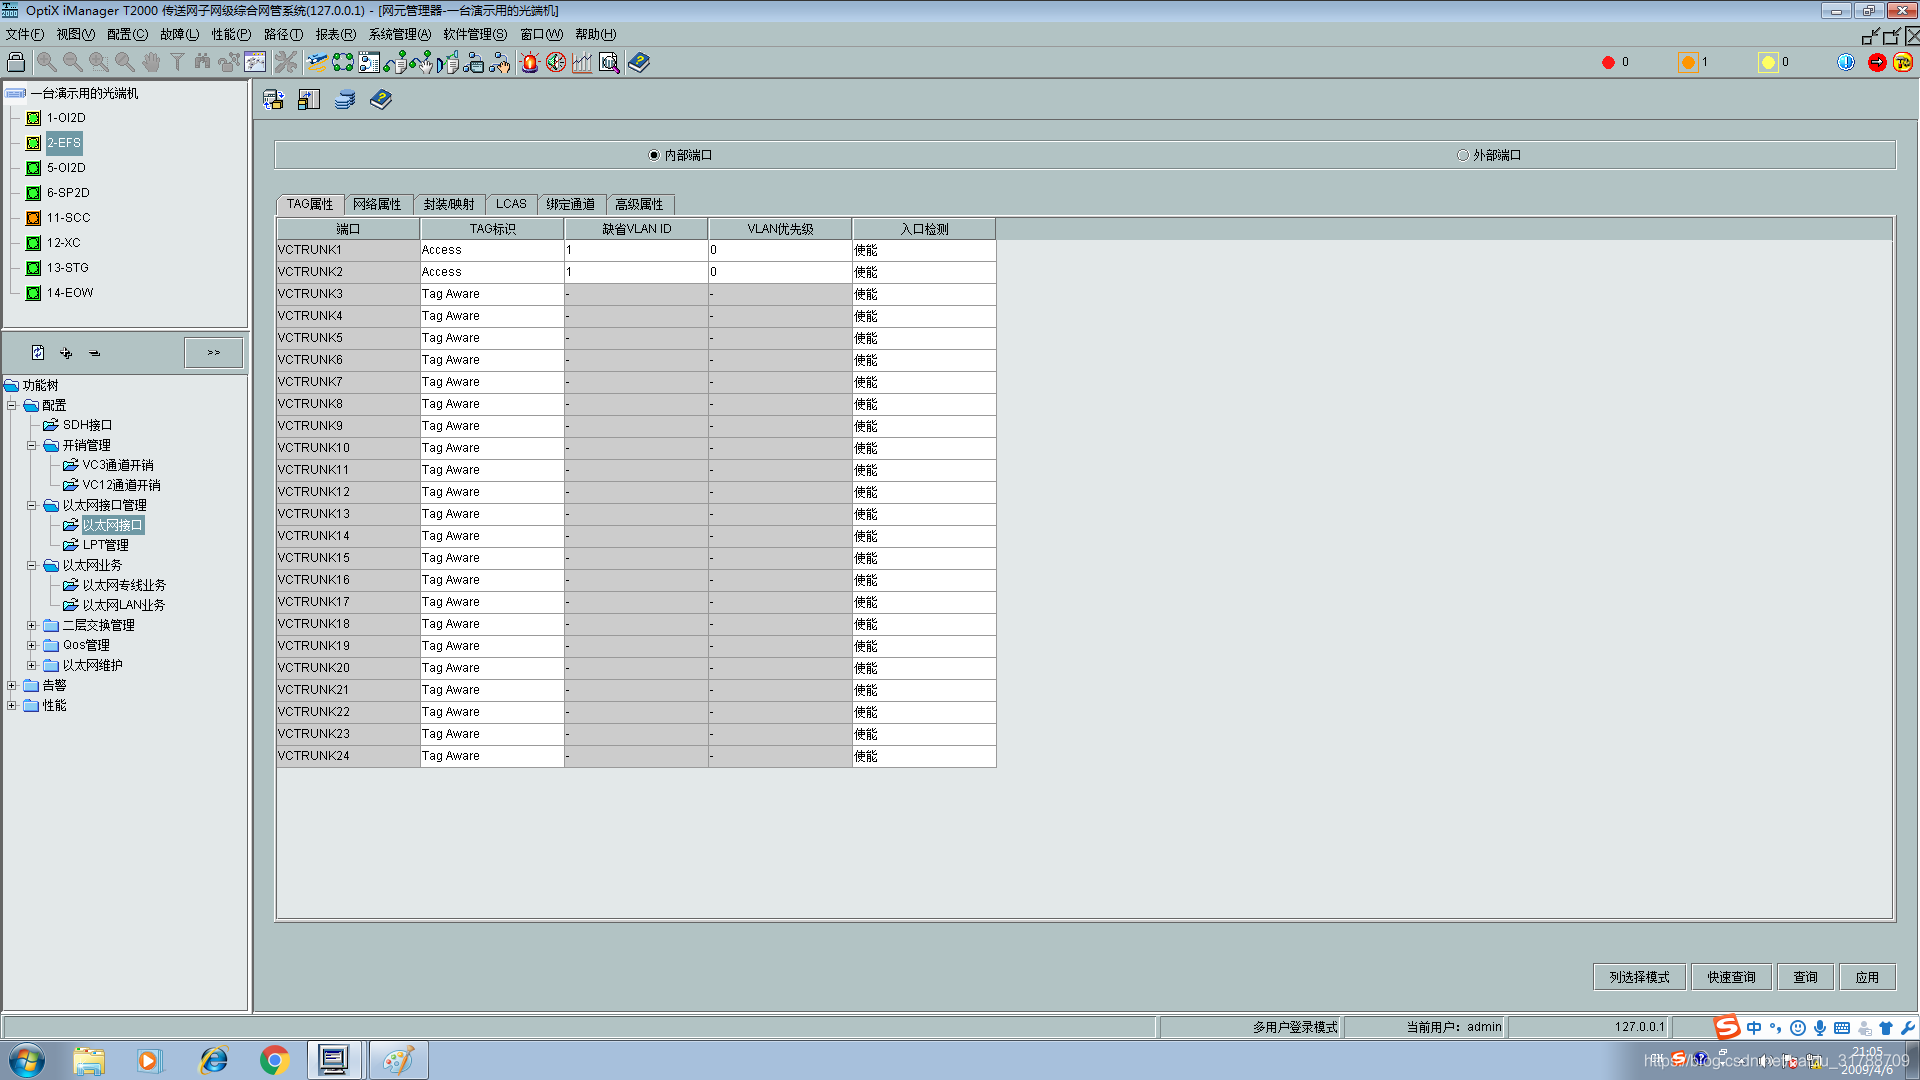
Task: Expand the 告警 folder node
Action: [11, 685]
